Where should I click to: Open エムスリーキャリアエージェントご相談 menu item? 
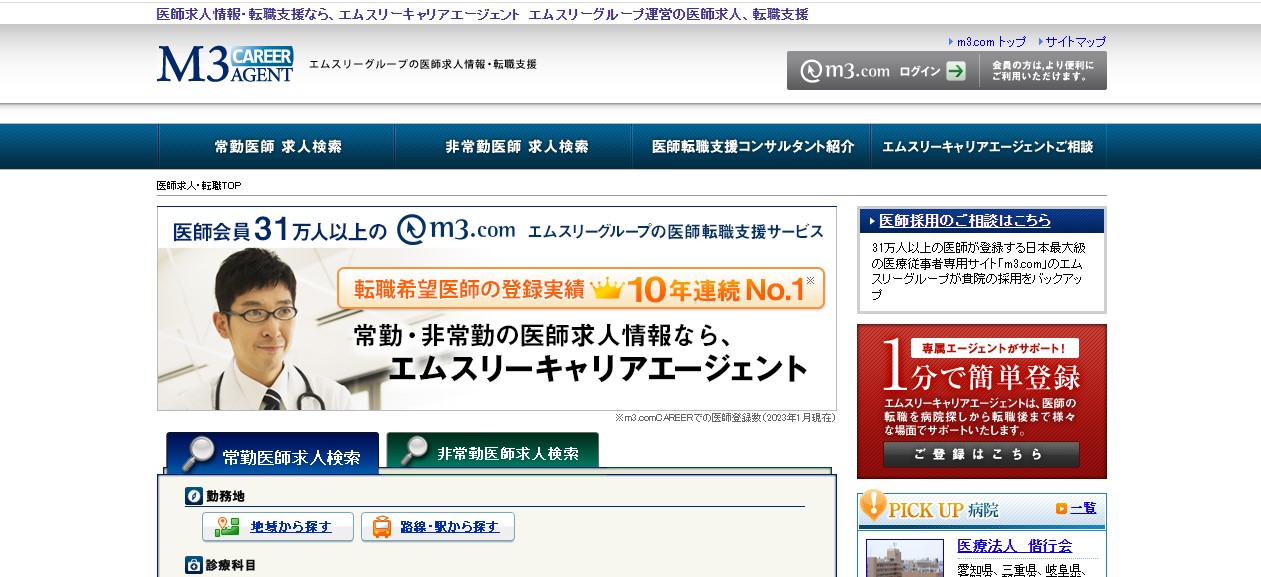click(x=988, y=146)
